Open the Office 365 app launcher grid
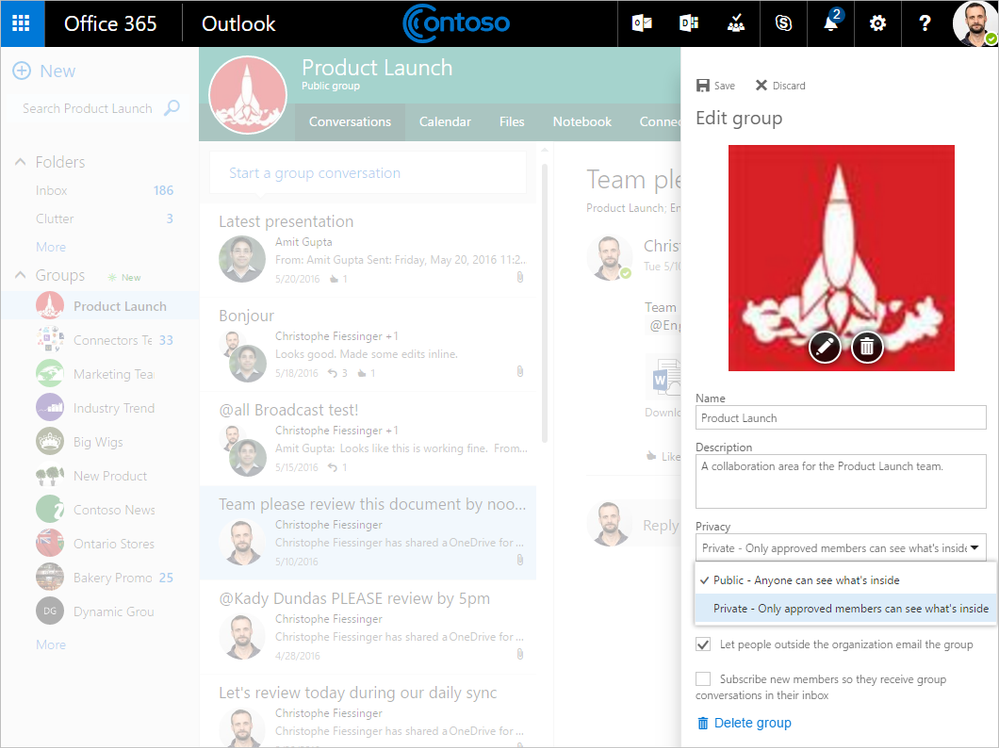Screen dimensions: 999x748 pyautogui.click(x=22, y=24)
